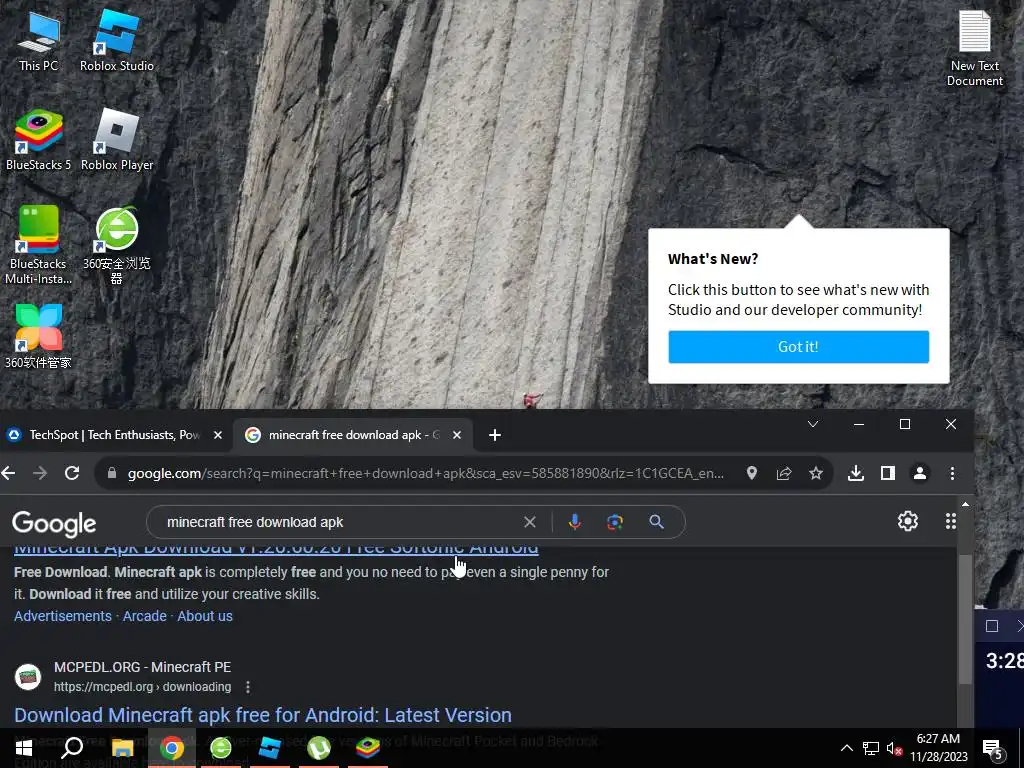
Task: Open Windows taskbar search
Action: (72, 748)
